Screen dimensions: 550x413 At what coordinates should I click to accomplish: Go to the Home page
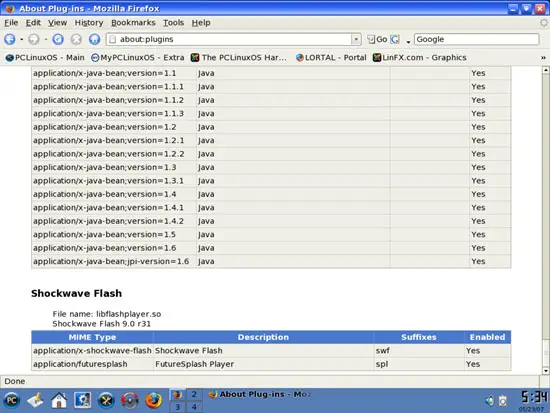point(94,39)
